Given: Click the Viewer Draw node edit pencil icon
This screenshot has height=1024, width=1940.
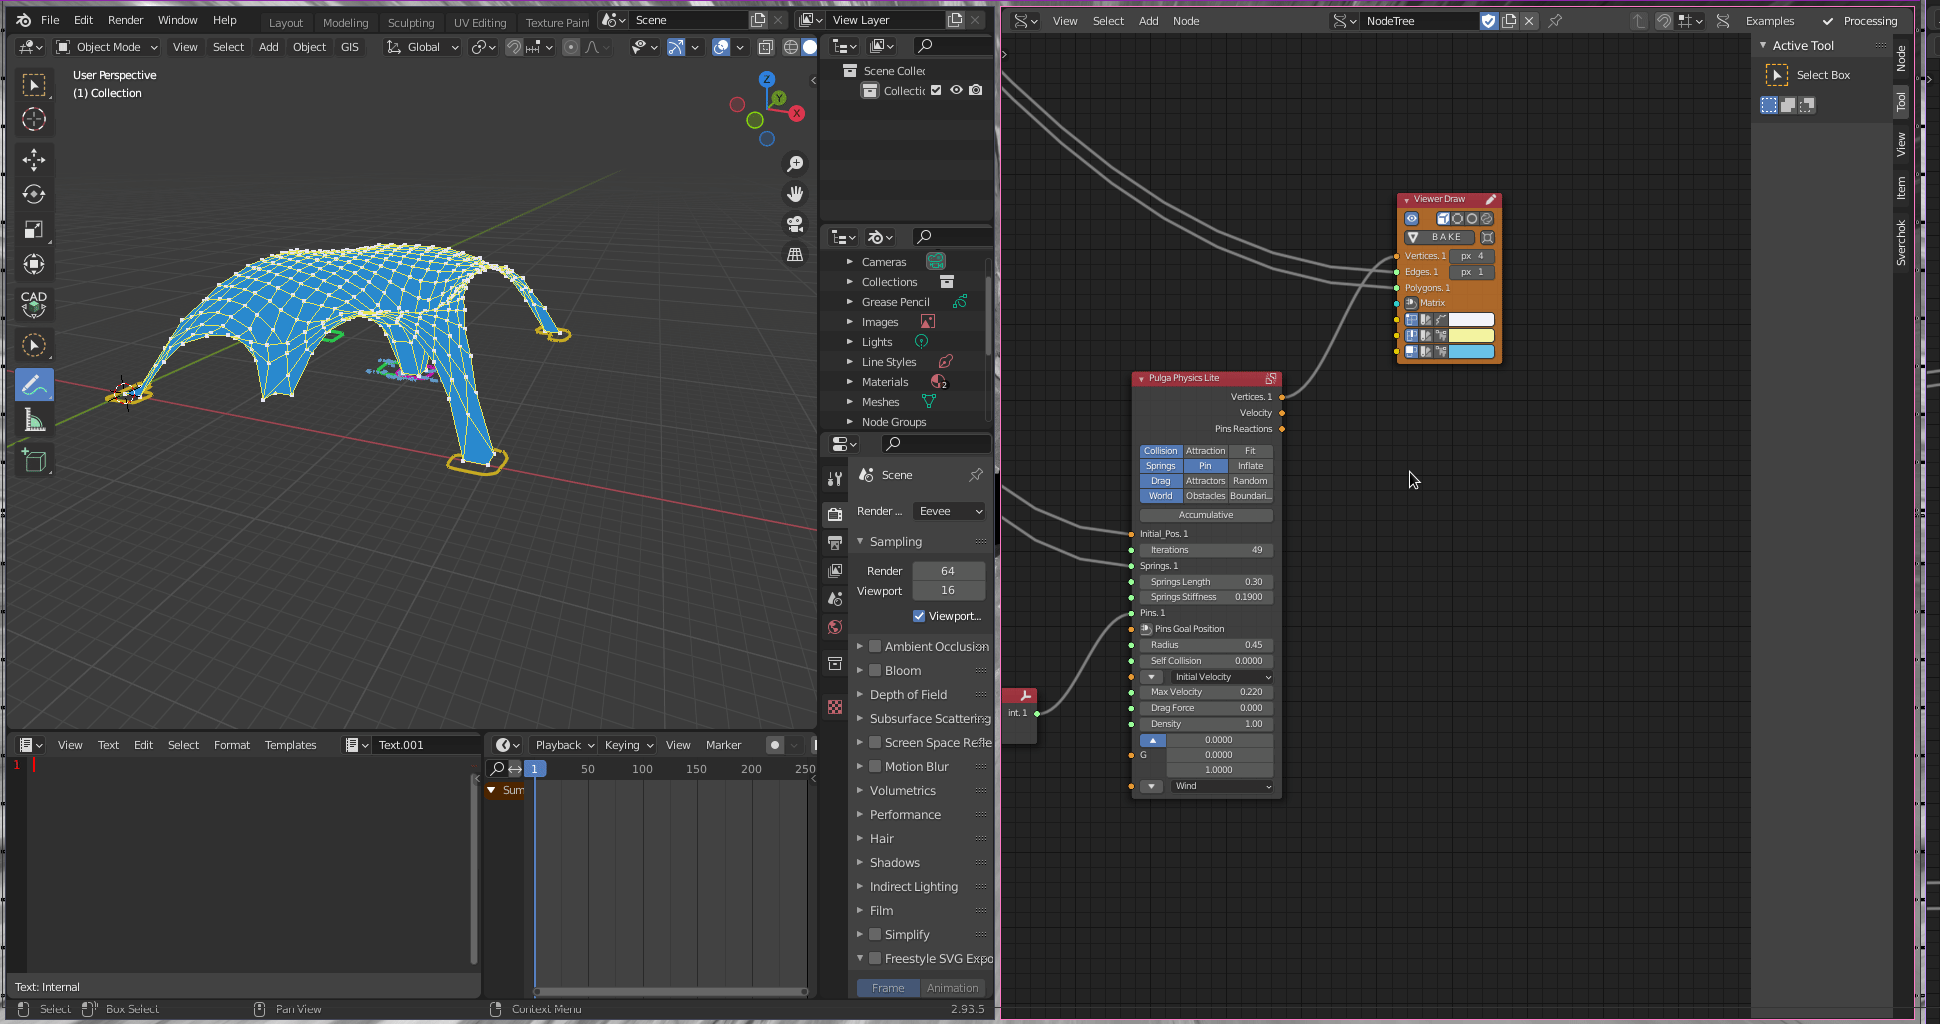Looking at the screenshot, I should click(x=1490, y=199).
